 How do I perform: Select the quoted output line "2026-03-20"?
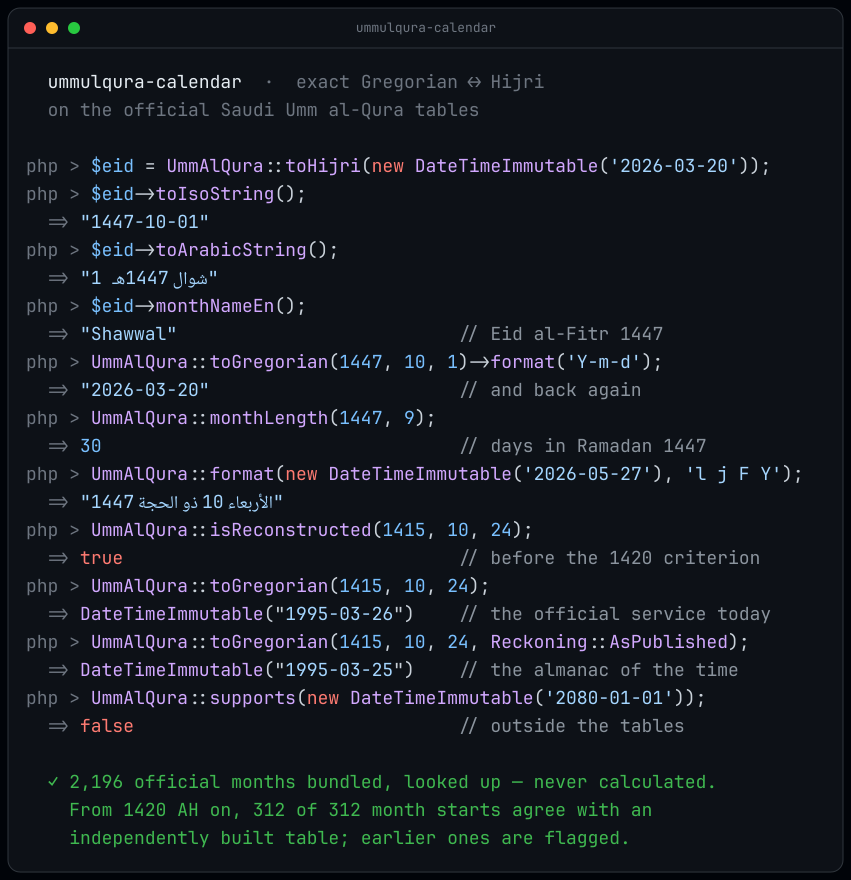point(144,390)
